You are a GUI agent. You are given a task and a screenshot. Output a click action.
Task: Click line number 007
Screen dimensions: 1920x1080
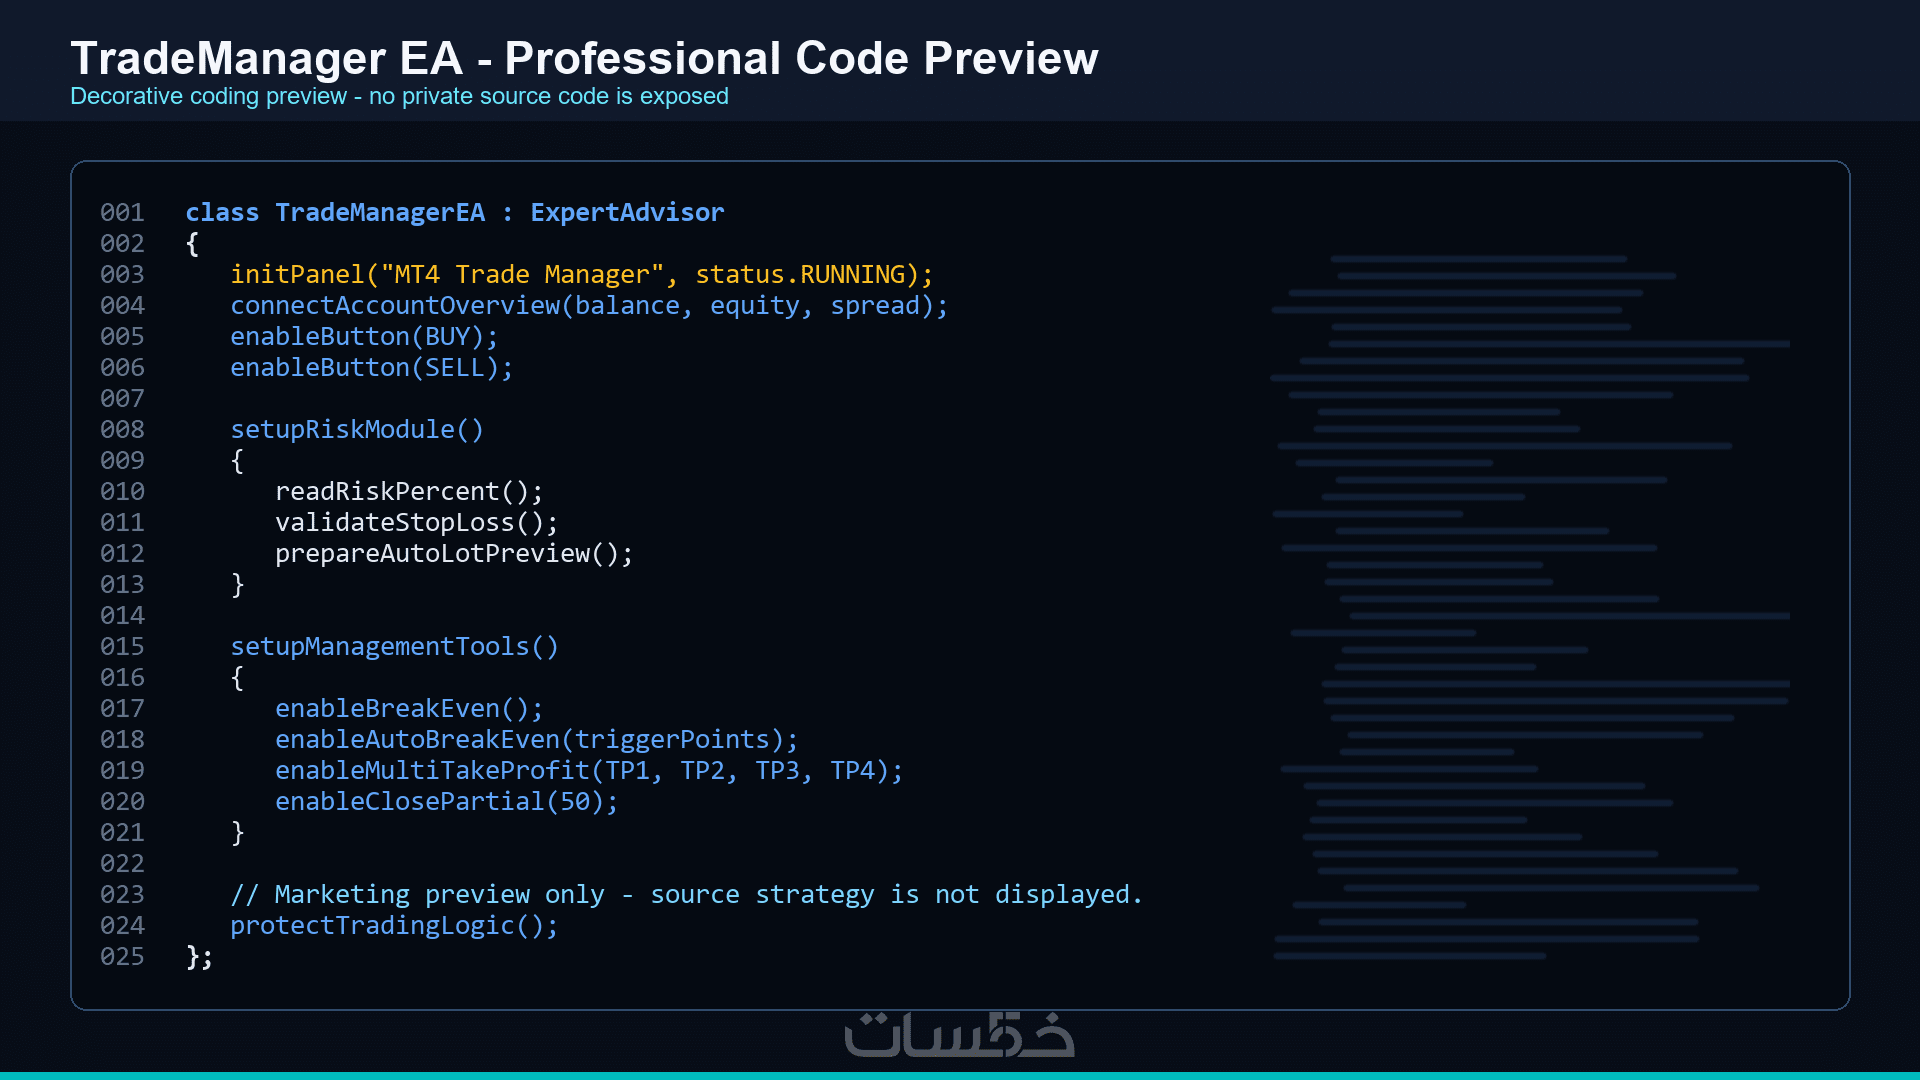122,399
